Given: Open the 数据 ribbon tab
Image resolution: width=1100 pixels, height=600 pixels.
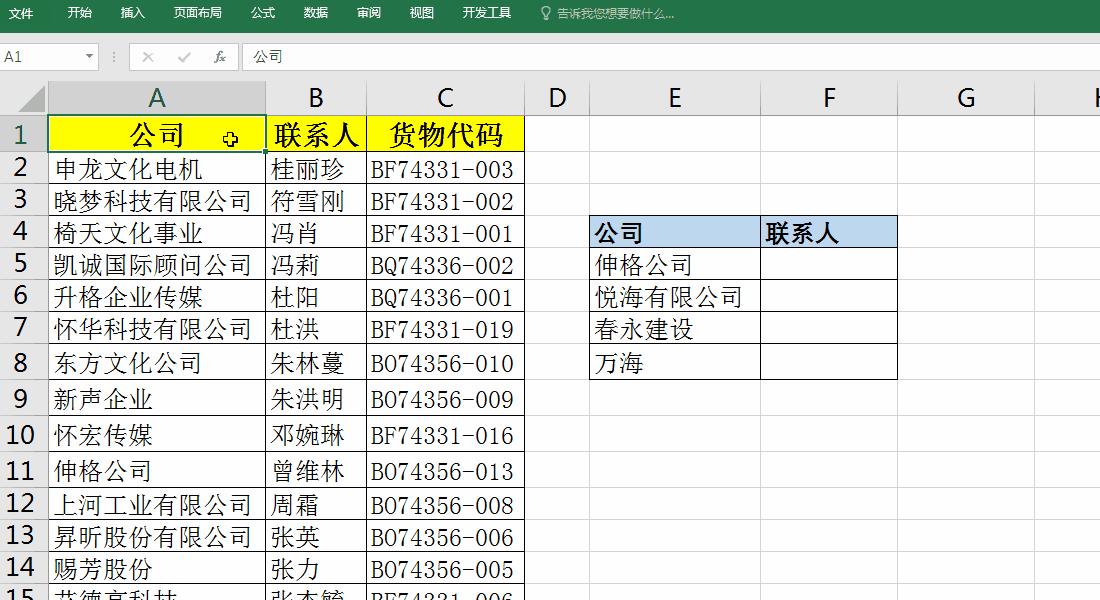Looking at the screenshot, I should [x=313, y=14].
